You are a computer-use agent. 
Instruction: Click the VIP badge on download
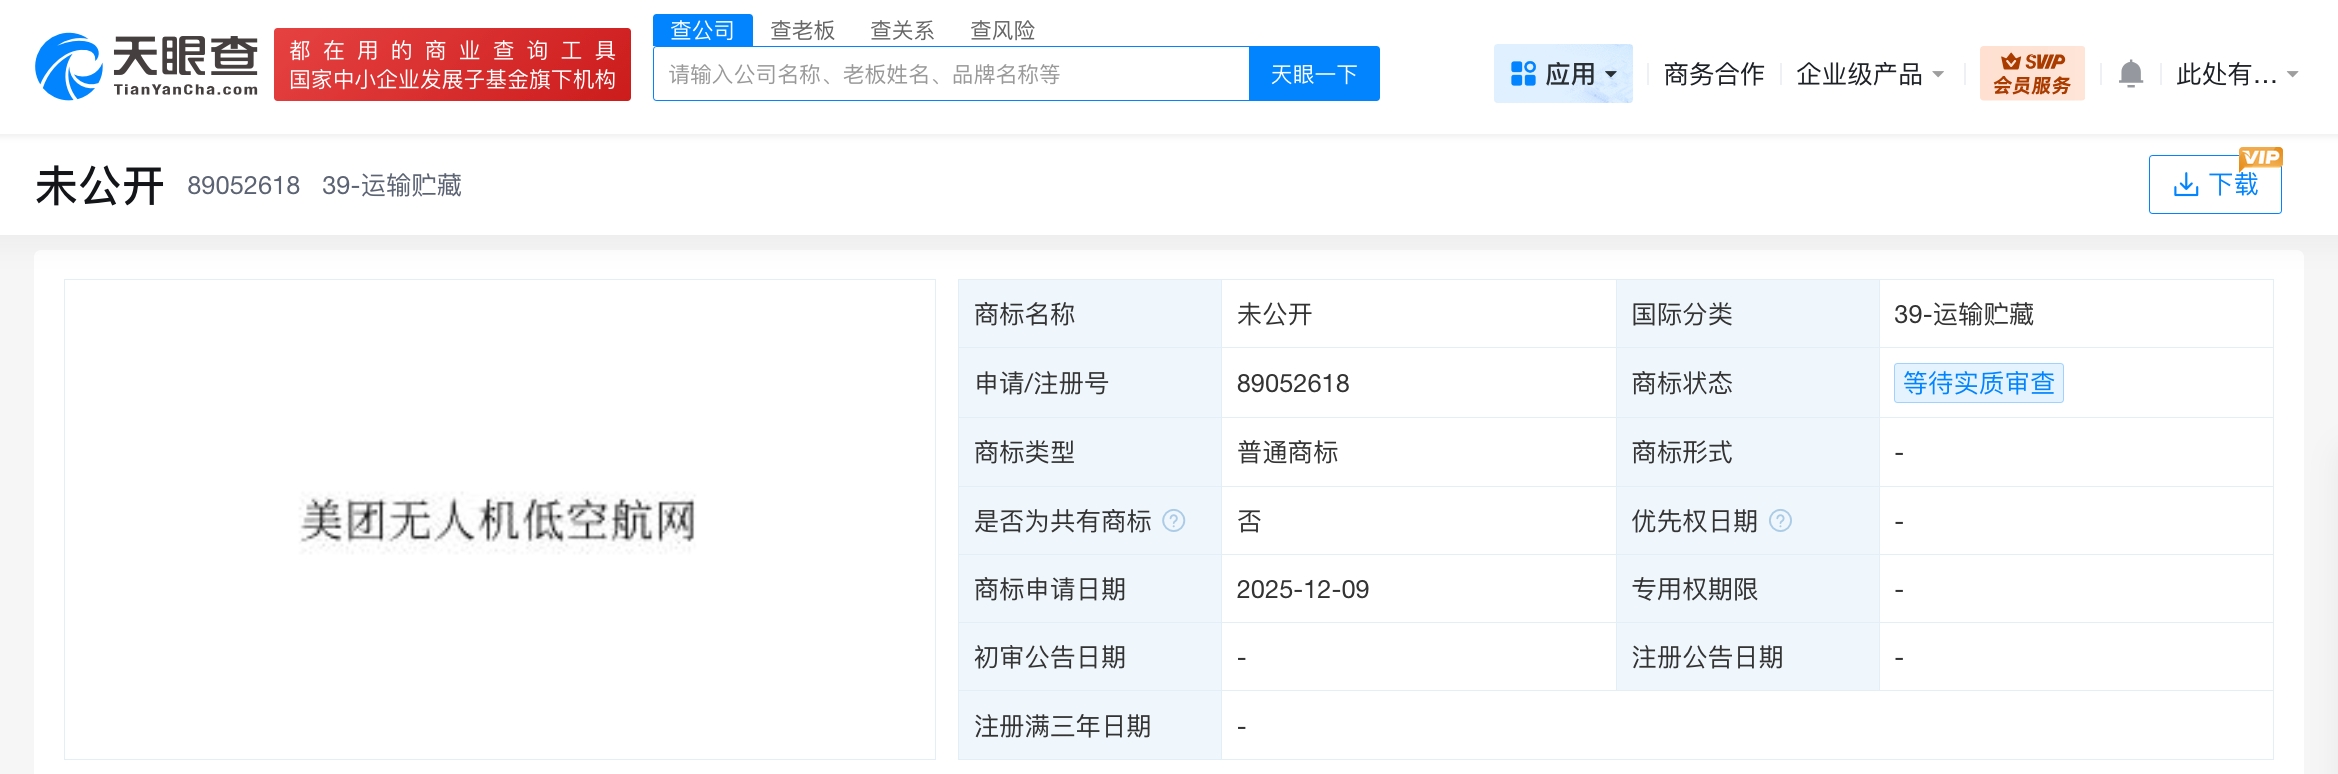(x=2260, y=157)
